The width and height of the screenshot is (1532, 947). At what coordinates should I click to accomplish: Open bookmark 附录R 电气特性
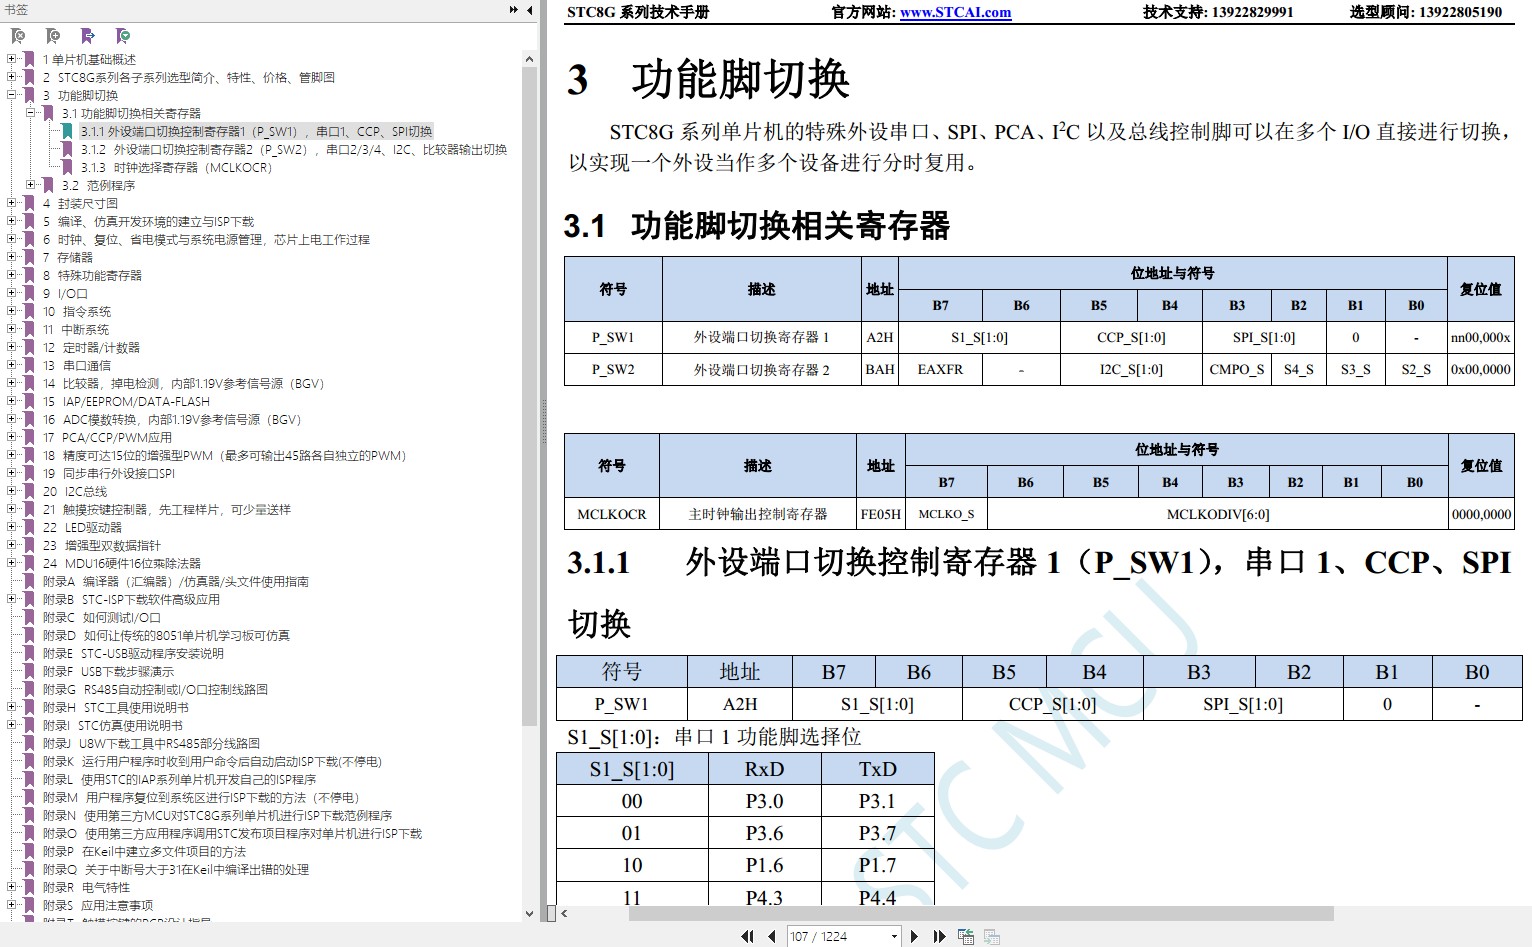[86, 887]
